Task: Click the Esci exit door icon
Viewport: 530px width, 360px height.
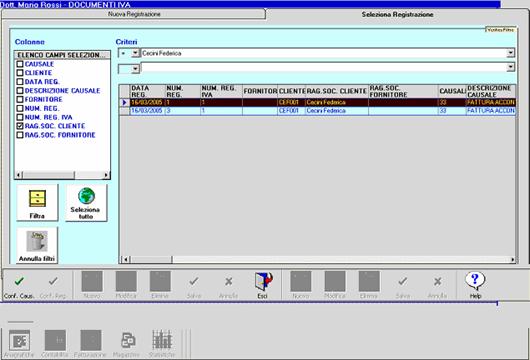Action: point(264,282)
